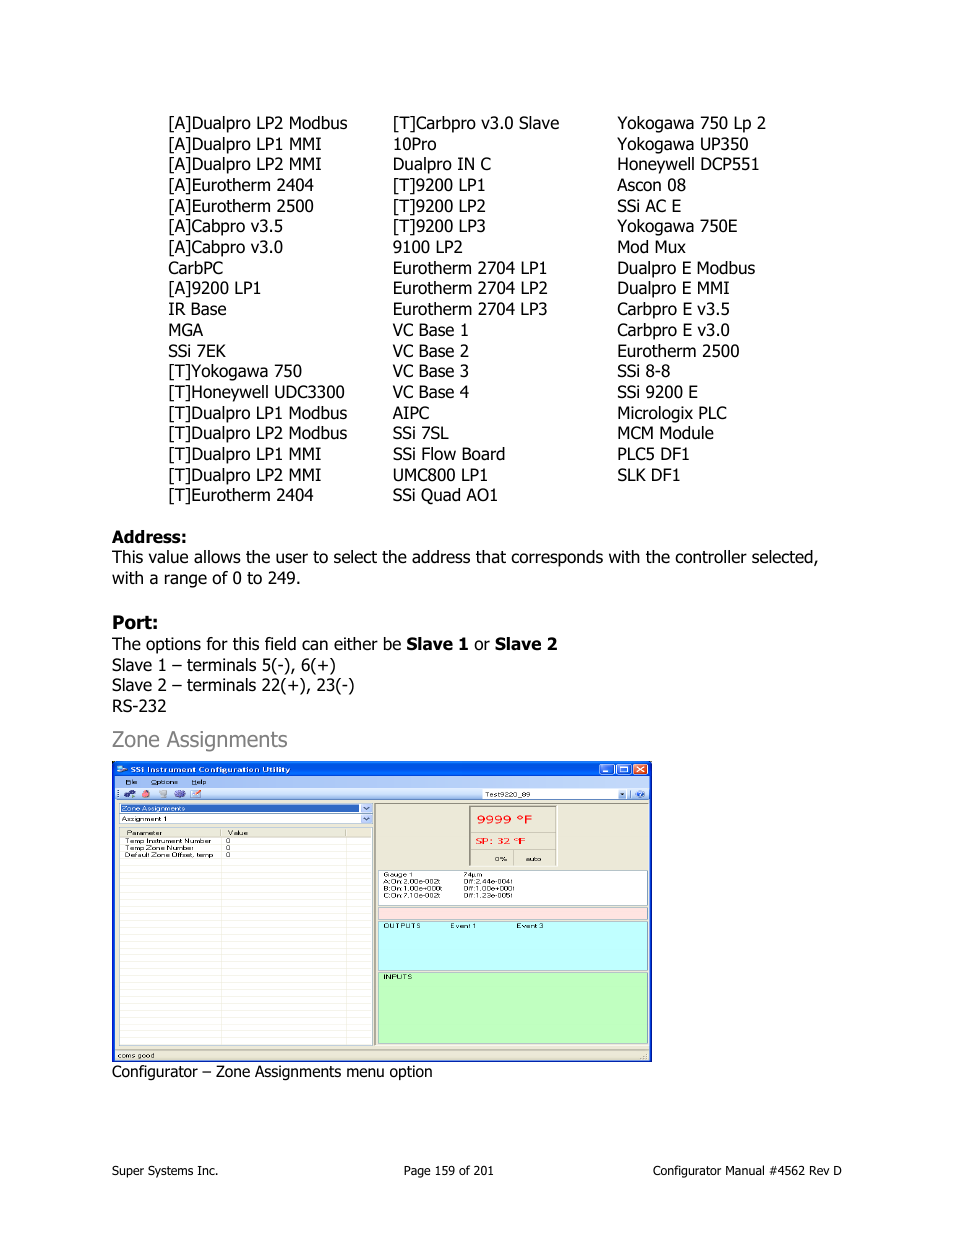Click the 'SSi Flow Board' list entry

449,454
